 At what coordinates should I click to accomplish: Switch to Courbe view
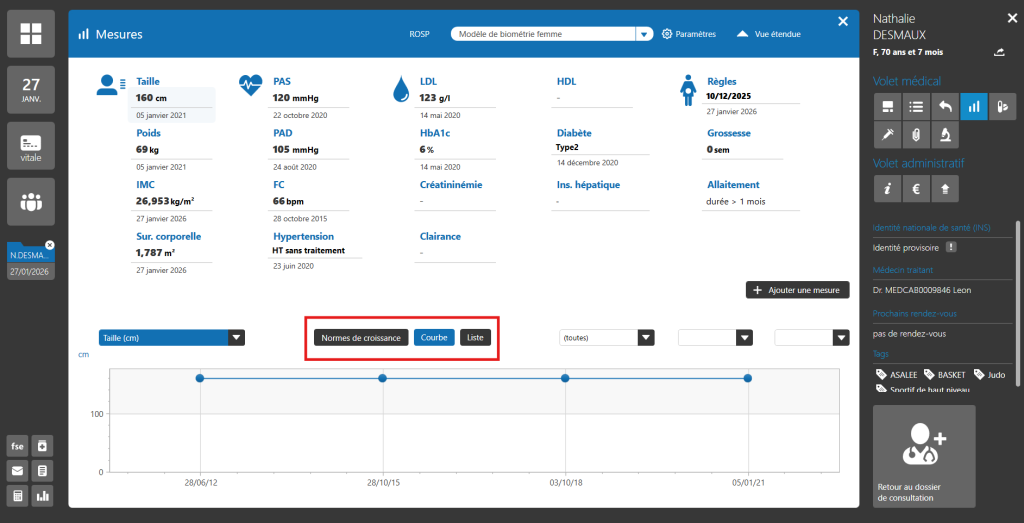click(434, 338)
